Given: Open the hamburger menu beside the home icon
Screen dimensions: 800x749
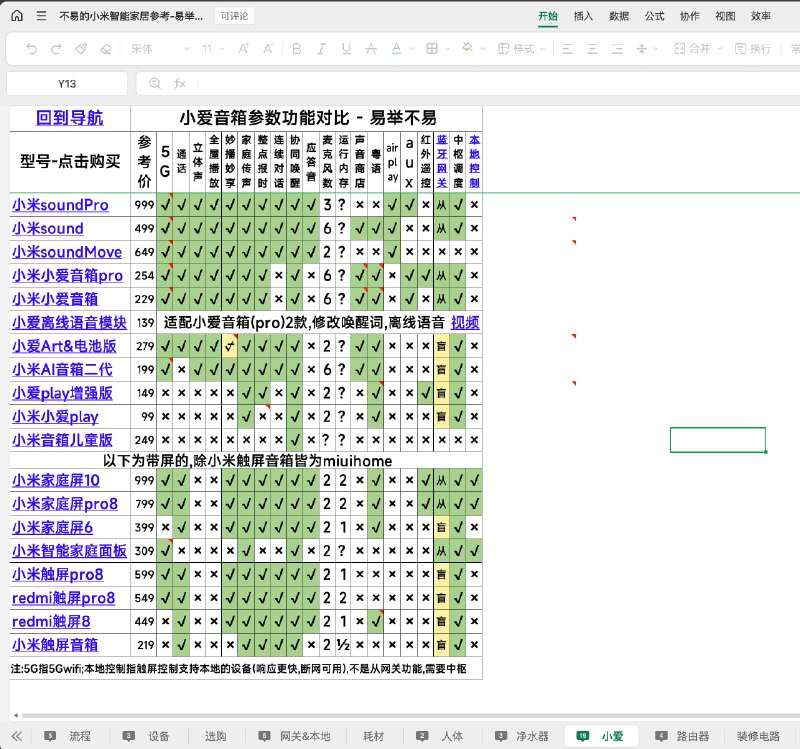Looking at the screenshot, I should coord(41,16).
